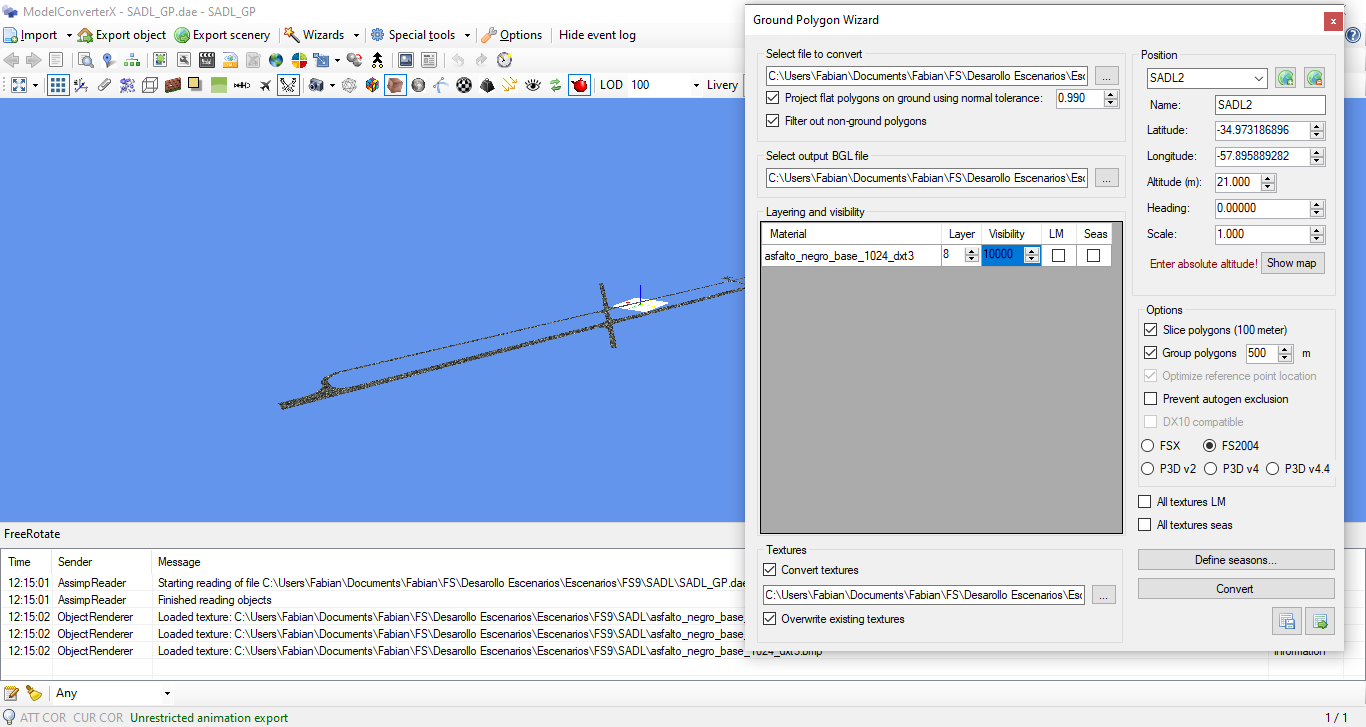This screenshot has height=727, width=1366.
Task: Uncheck Slice polygons (100 meter)
Action: pyautogui.click(x=1150, y=330)
